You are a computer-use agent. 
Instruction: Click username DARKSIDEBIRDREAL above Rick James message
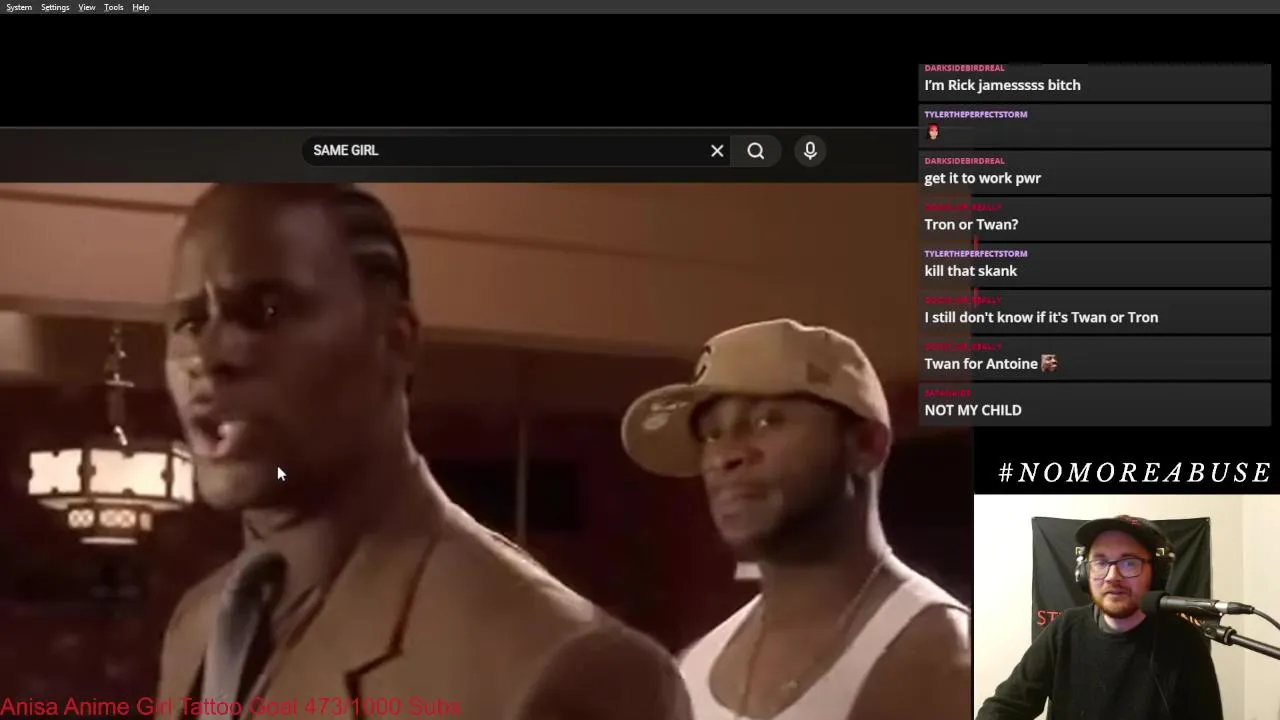pyautogui.click(x=964, y=68)
